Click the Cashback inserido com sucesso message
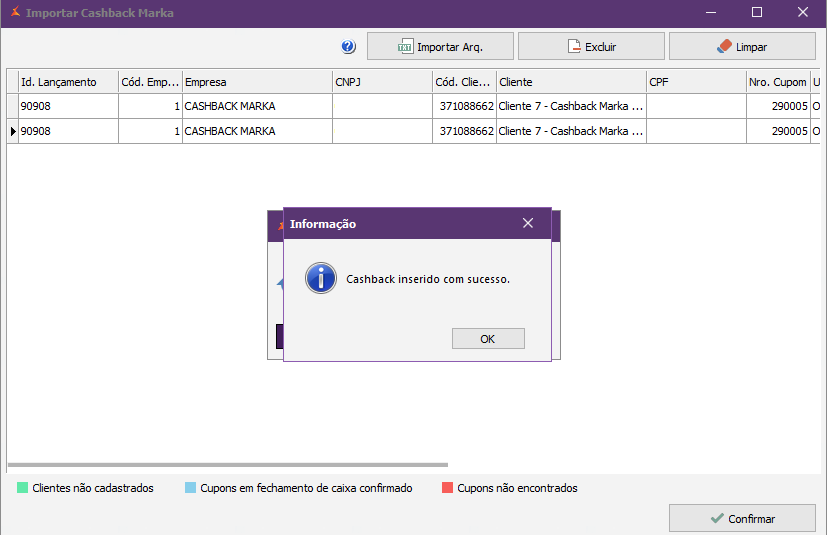The image size is (827, 535). [428, 279]
